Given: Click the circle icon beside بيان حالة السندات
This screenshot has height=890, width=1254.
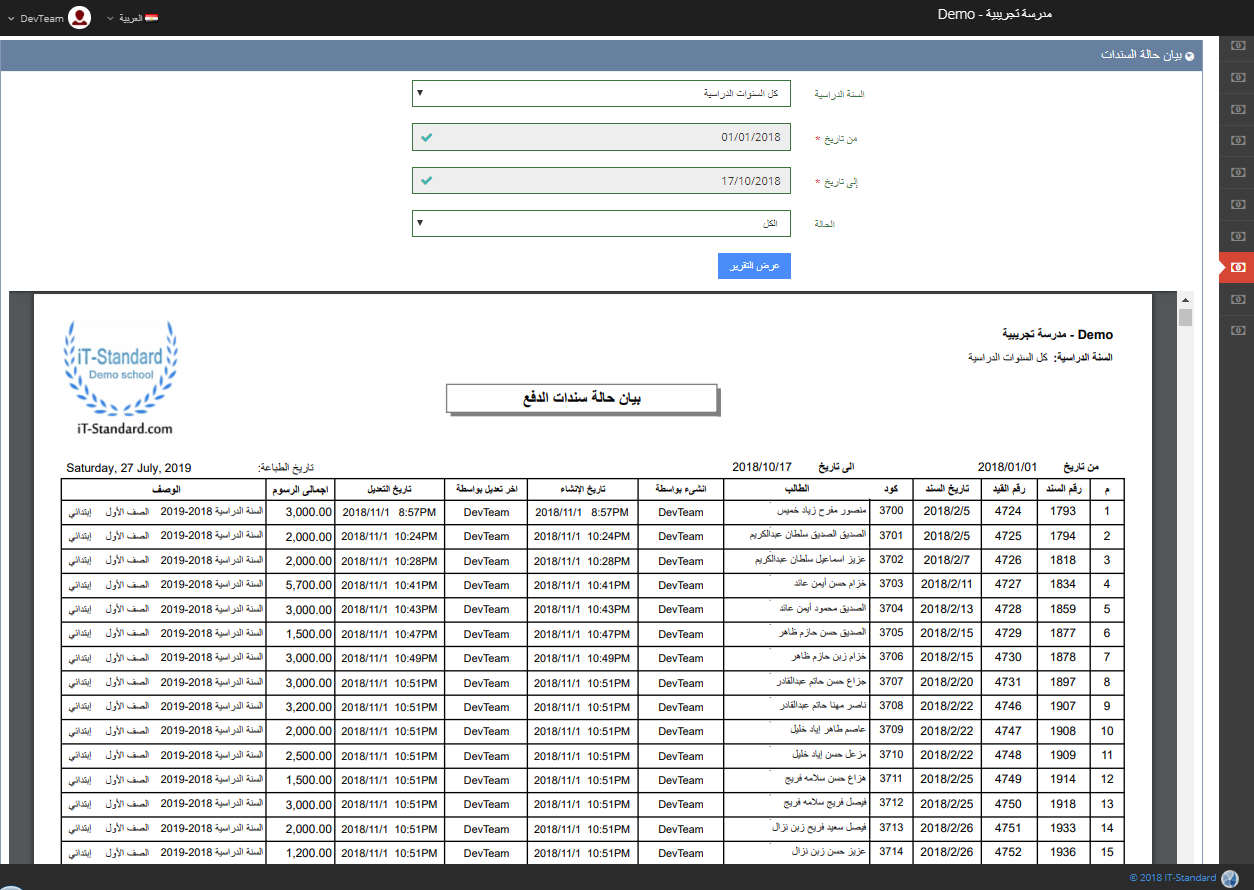Looking at the screenshot, I should pyautogui.click(x=1189, y=57).
